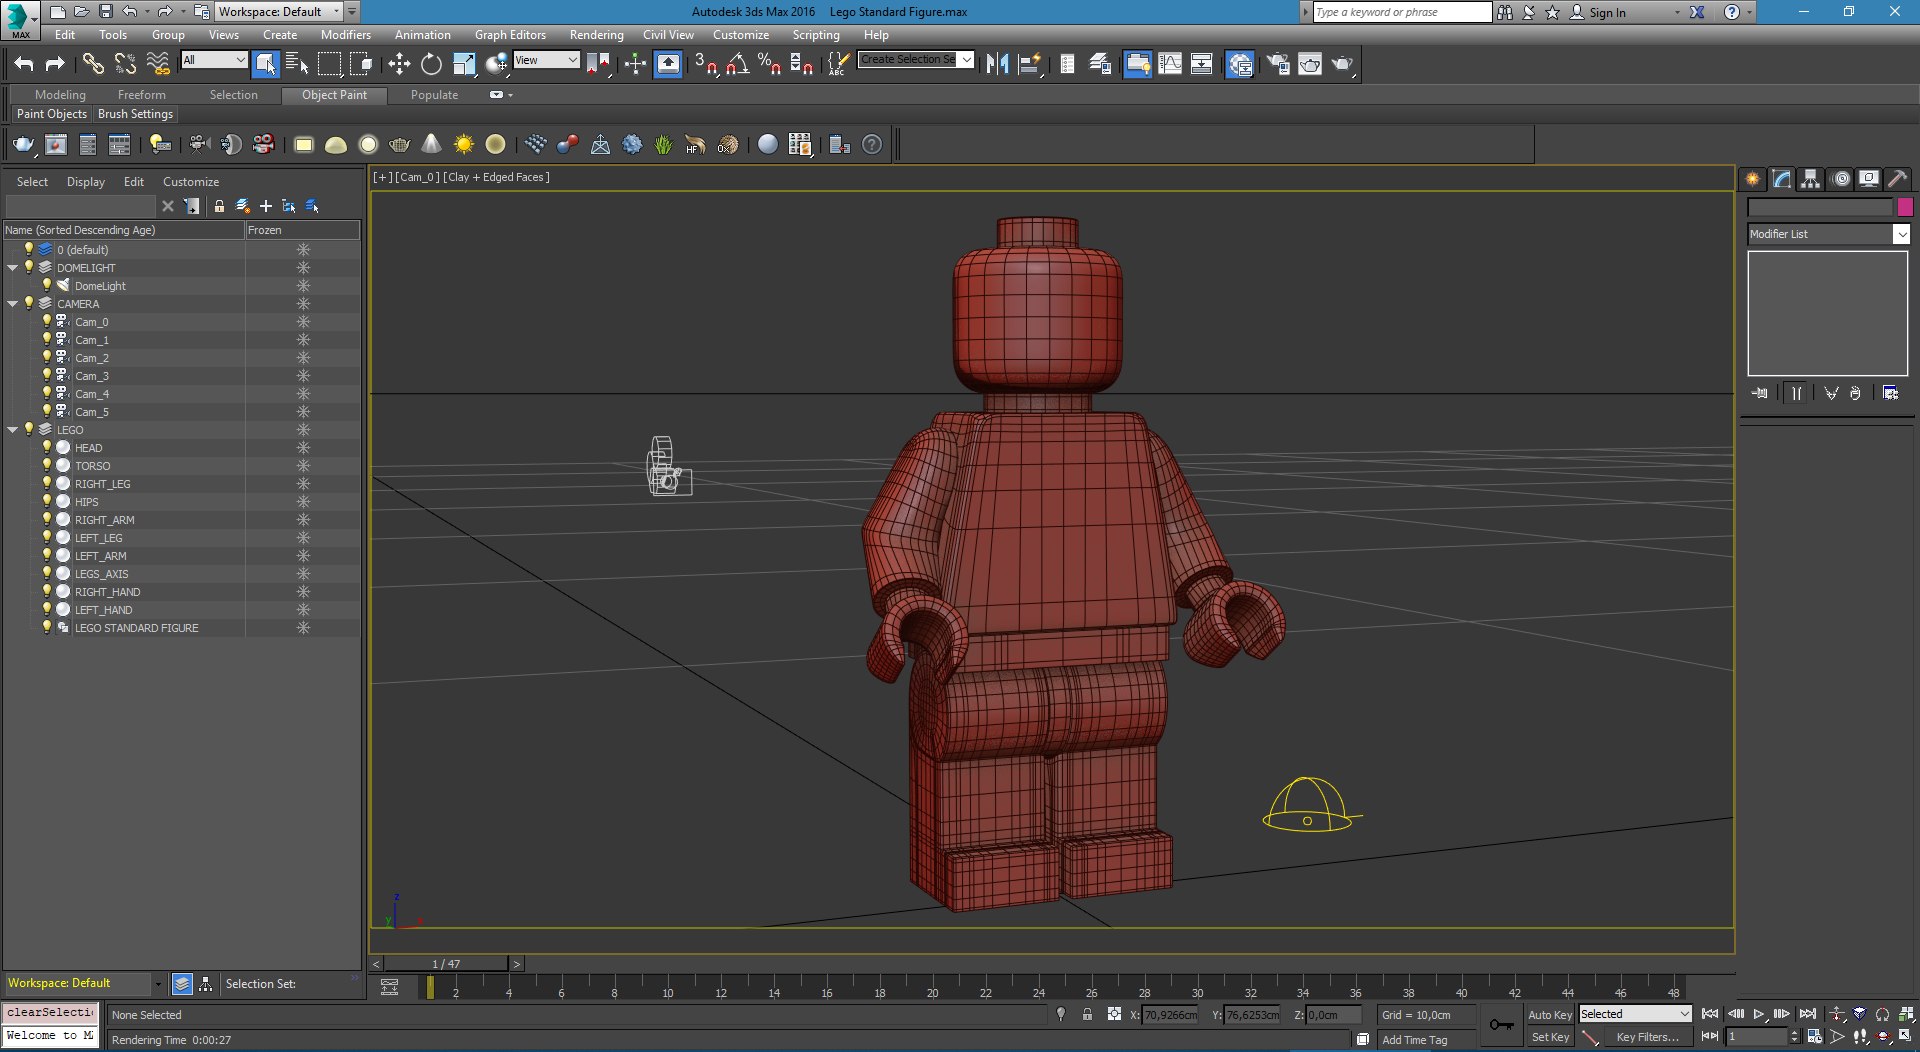Open the reference coordinate 'View' dropdown
Image resolution: width=1920 pixels, height=1052 pixels.
click(x=546, y=60)
